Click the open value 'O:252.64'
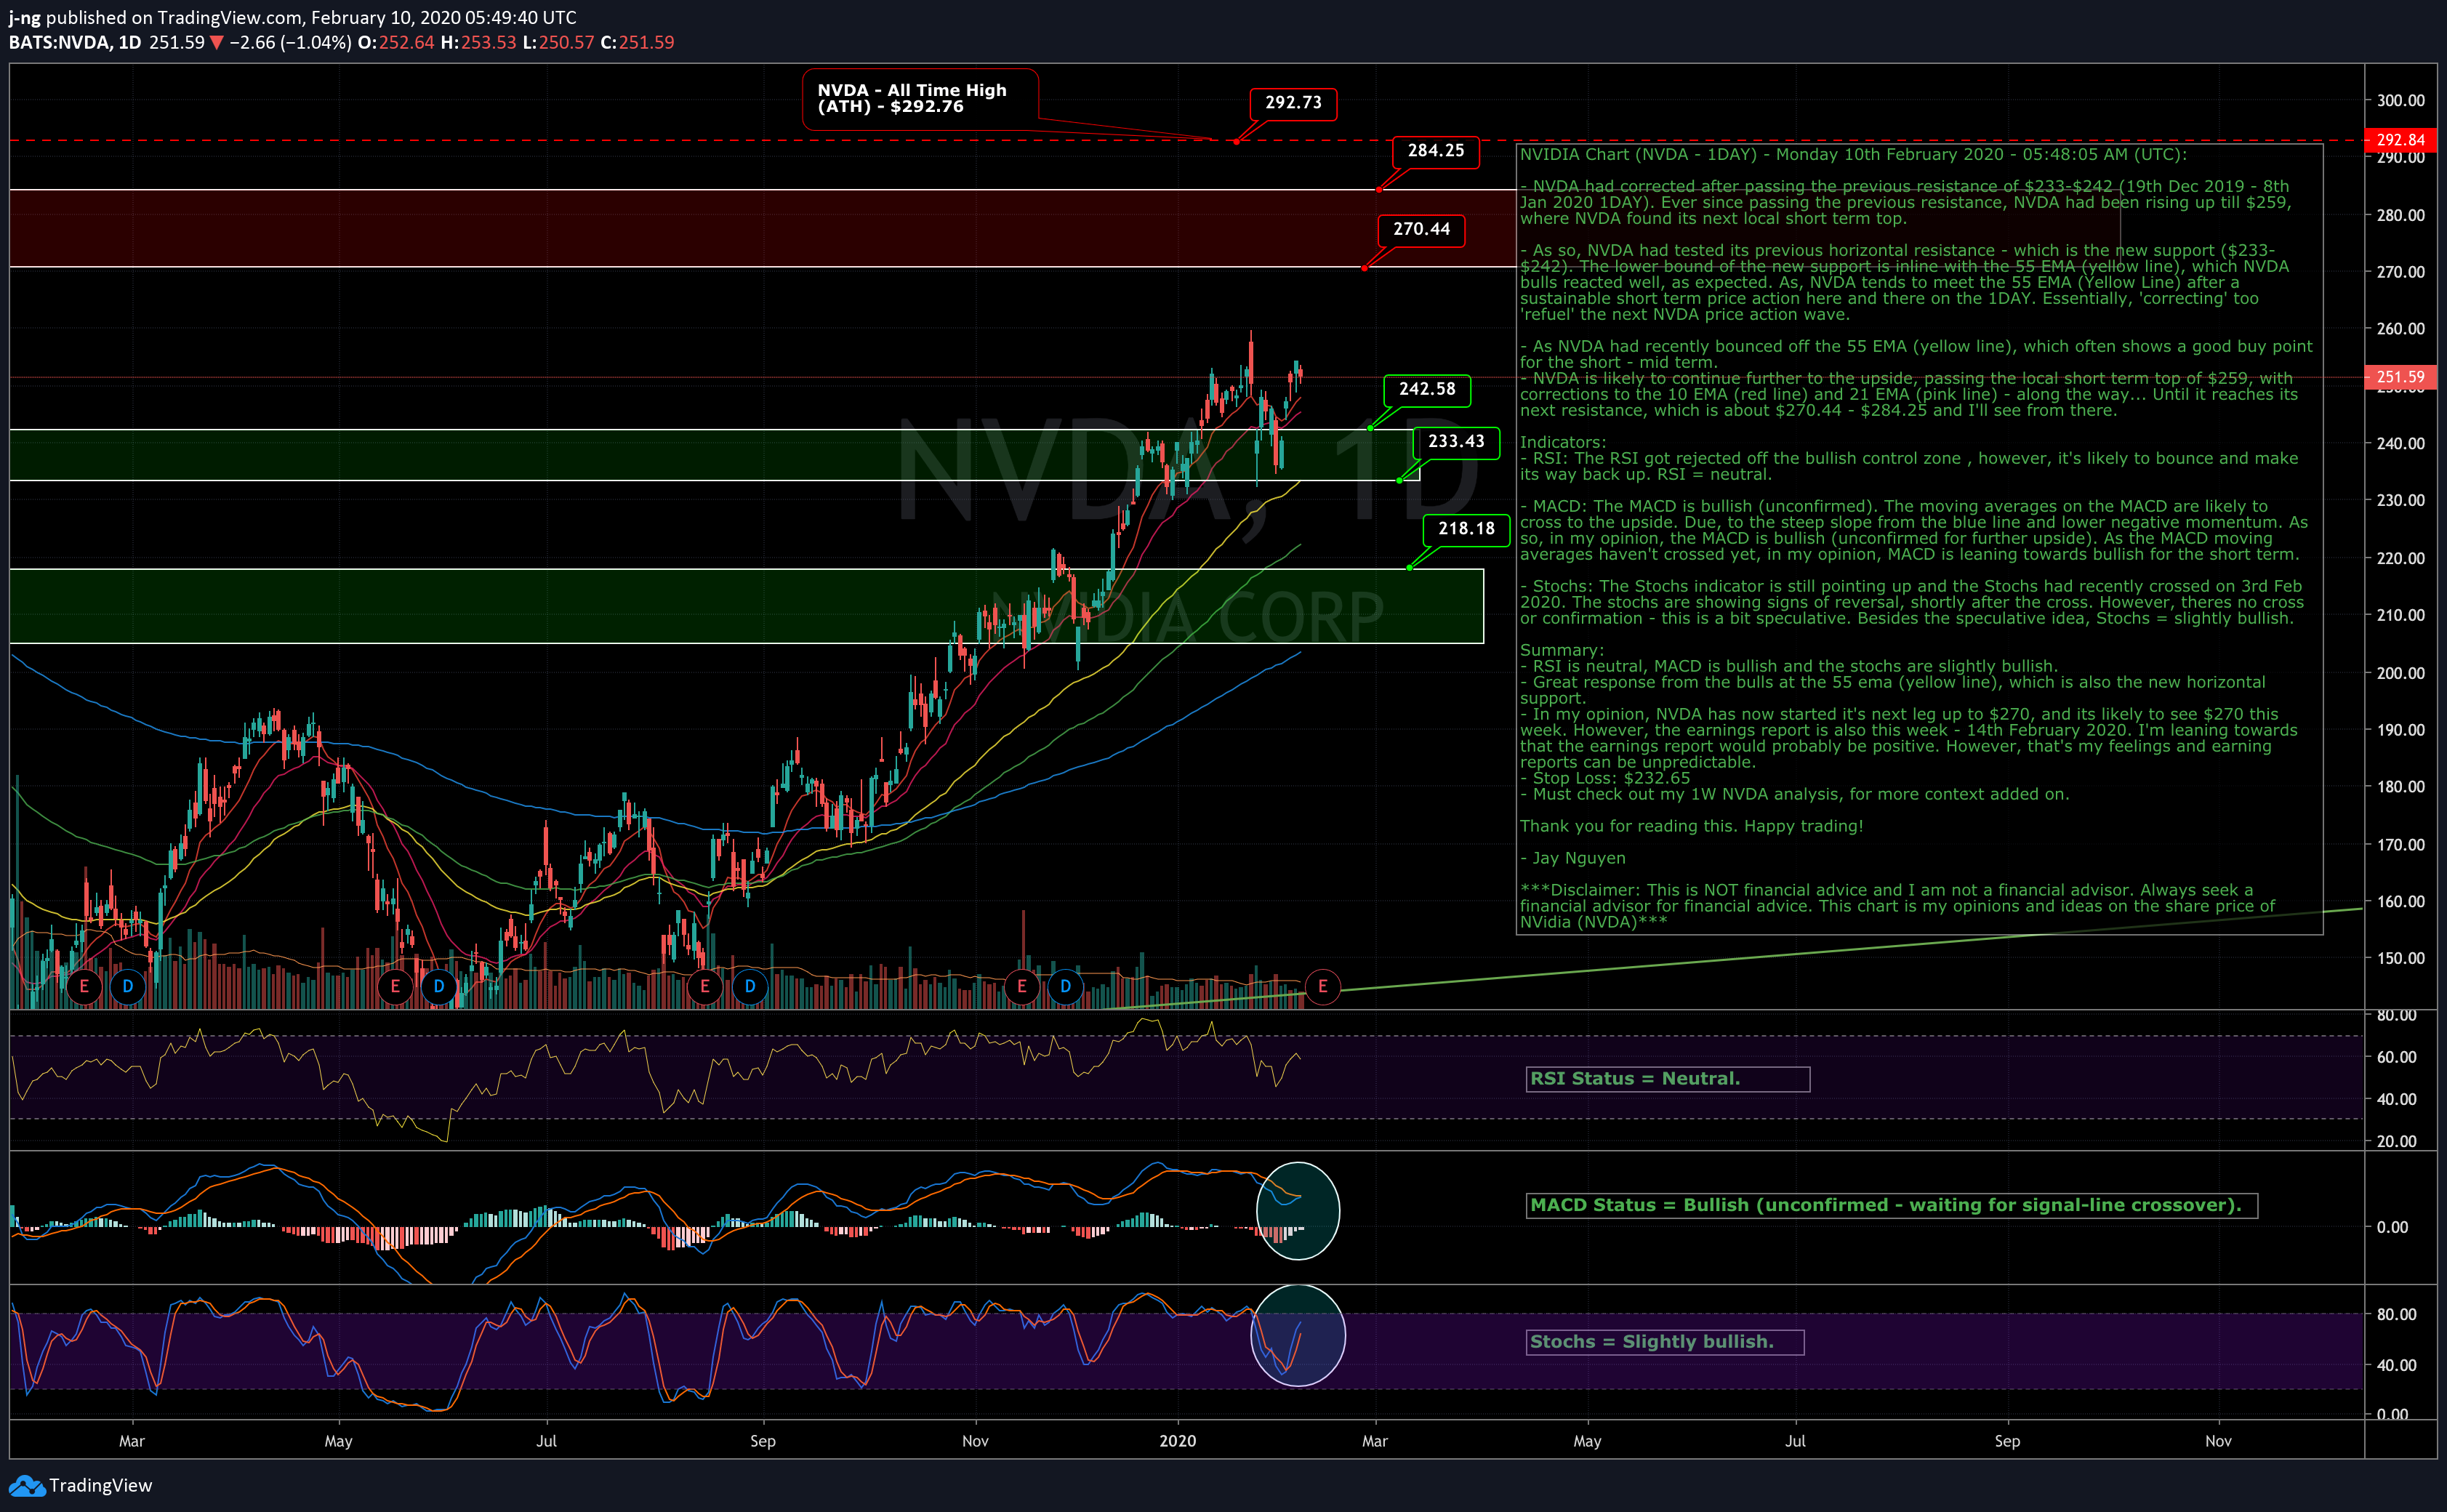This screenshot has height=1512, width=2447. click(396, 43)
